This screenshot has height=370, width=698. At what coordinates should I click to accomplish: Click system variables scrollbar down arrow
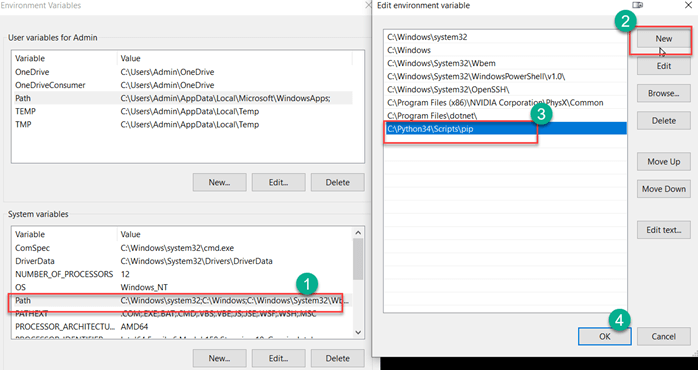click(358, 333)
